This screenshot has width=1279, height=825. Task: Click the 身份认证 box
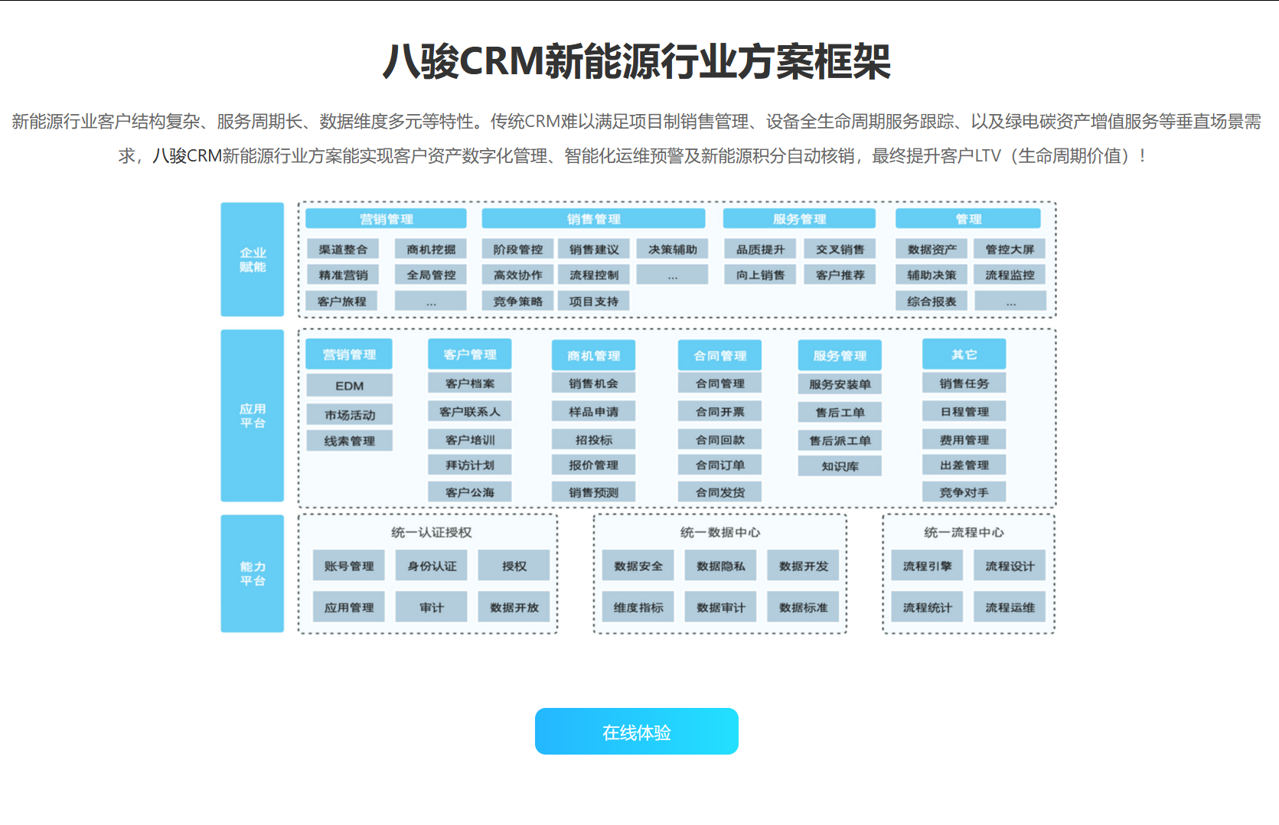click(x=431, y=566)
